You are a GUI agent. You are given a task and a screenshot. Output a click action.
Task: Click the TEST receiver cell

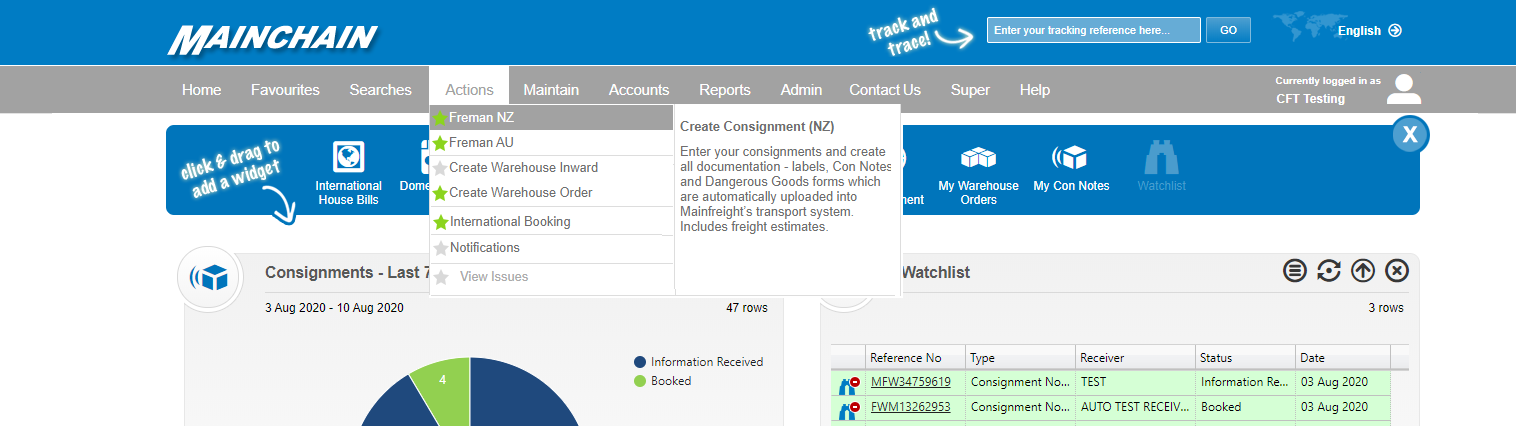point(1135,382)
